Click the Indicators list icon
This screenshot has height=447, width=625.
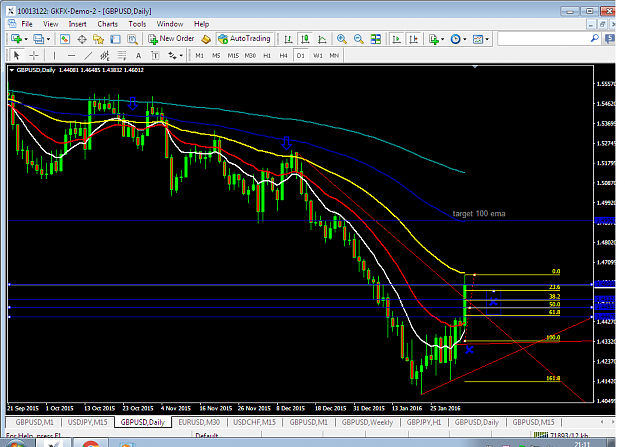(434, 39)
